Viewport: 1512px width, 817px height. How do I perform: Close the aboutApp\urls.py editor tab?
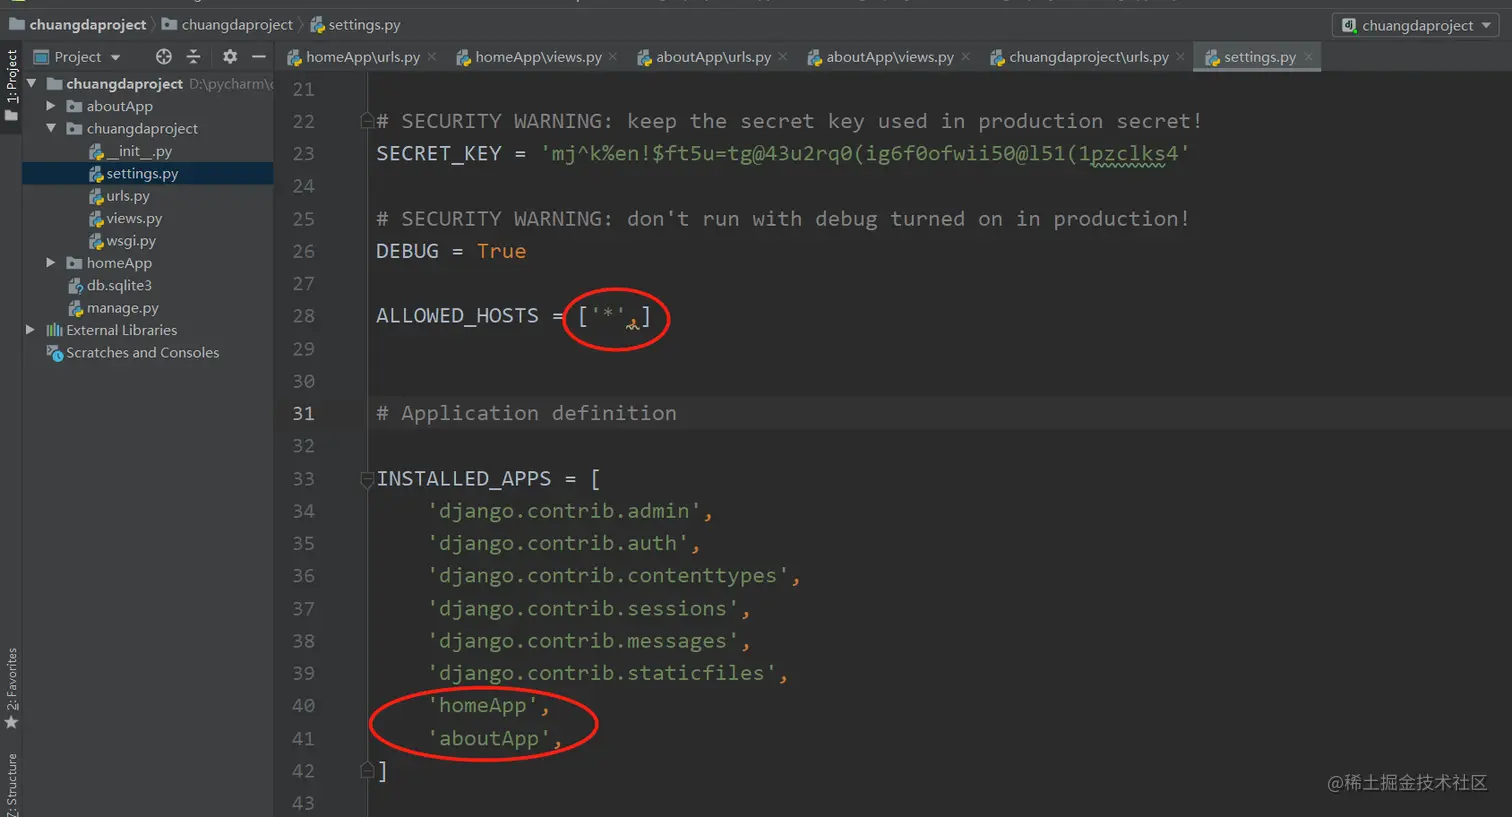coord(783,57)
